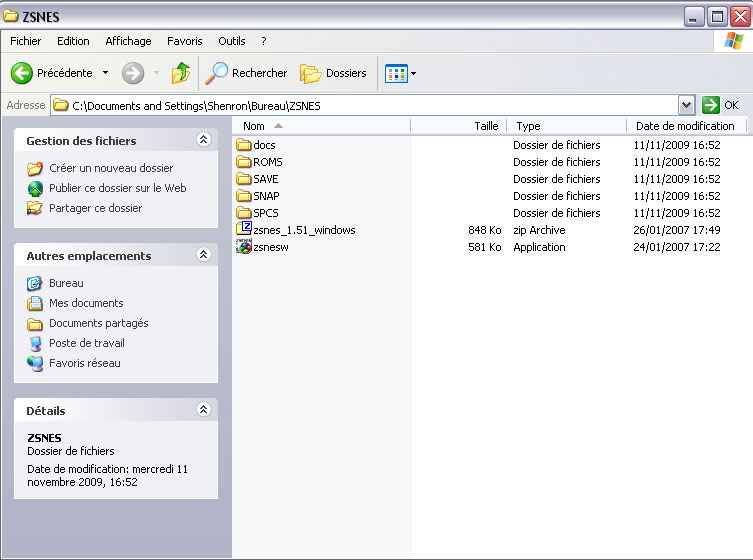Click the ZSNES folder icon in title bar
The width and height of the screenshot is (753, 560).
11,16
